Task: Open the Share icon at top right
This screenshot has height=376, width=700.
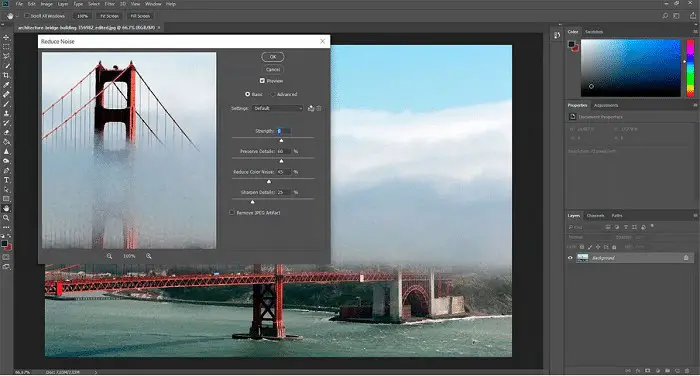Action: coord(693,16)
